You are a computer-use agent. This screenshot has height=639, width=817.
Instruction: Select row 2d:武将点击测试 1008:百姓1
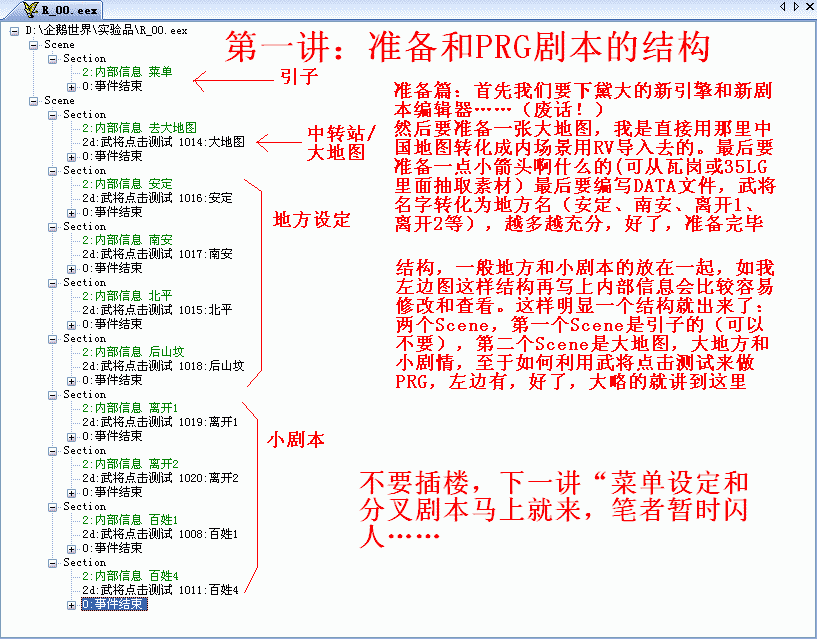(160, 534)
